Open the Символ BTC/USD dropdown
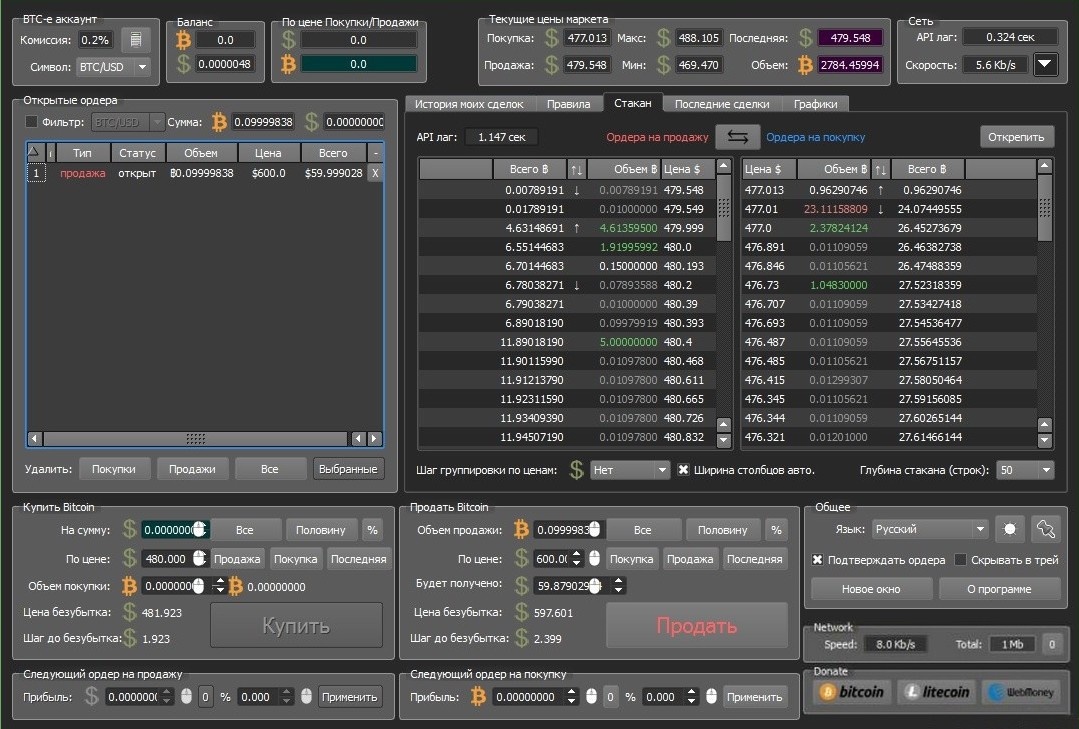 tap(113, 67)
